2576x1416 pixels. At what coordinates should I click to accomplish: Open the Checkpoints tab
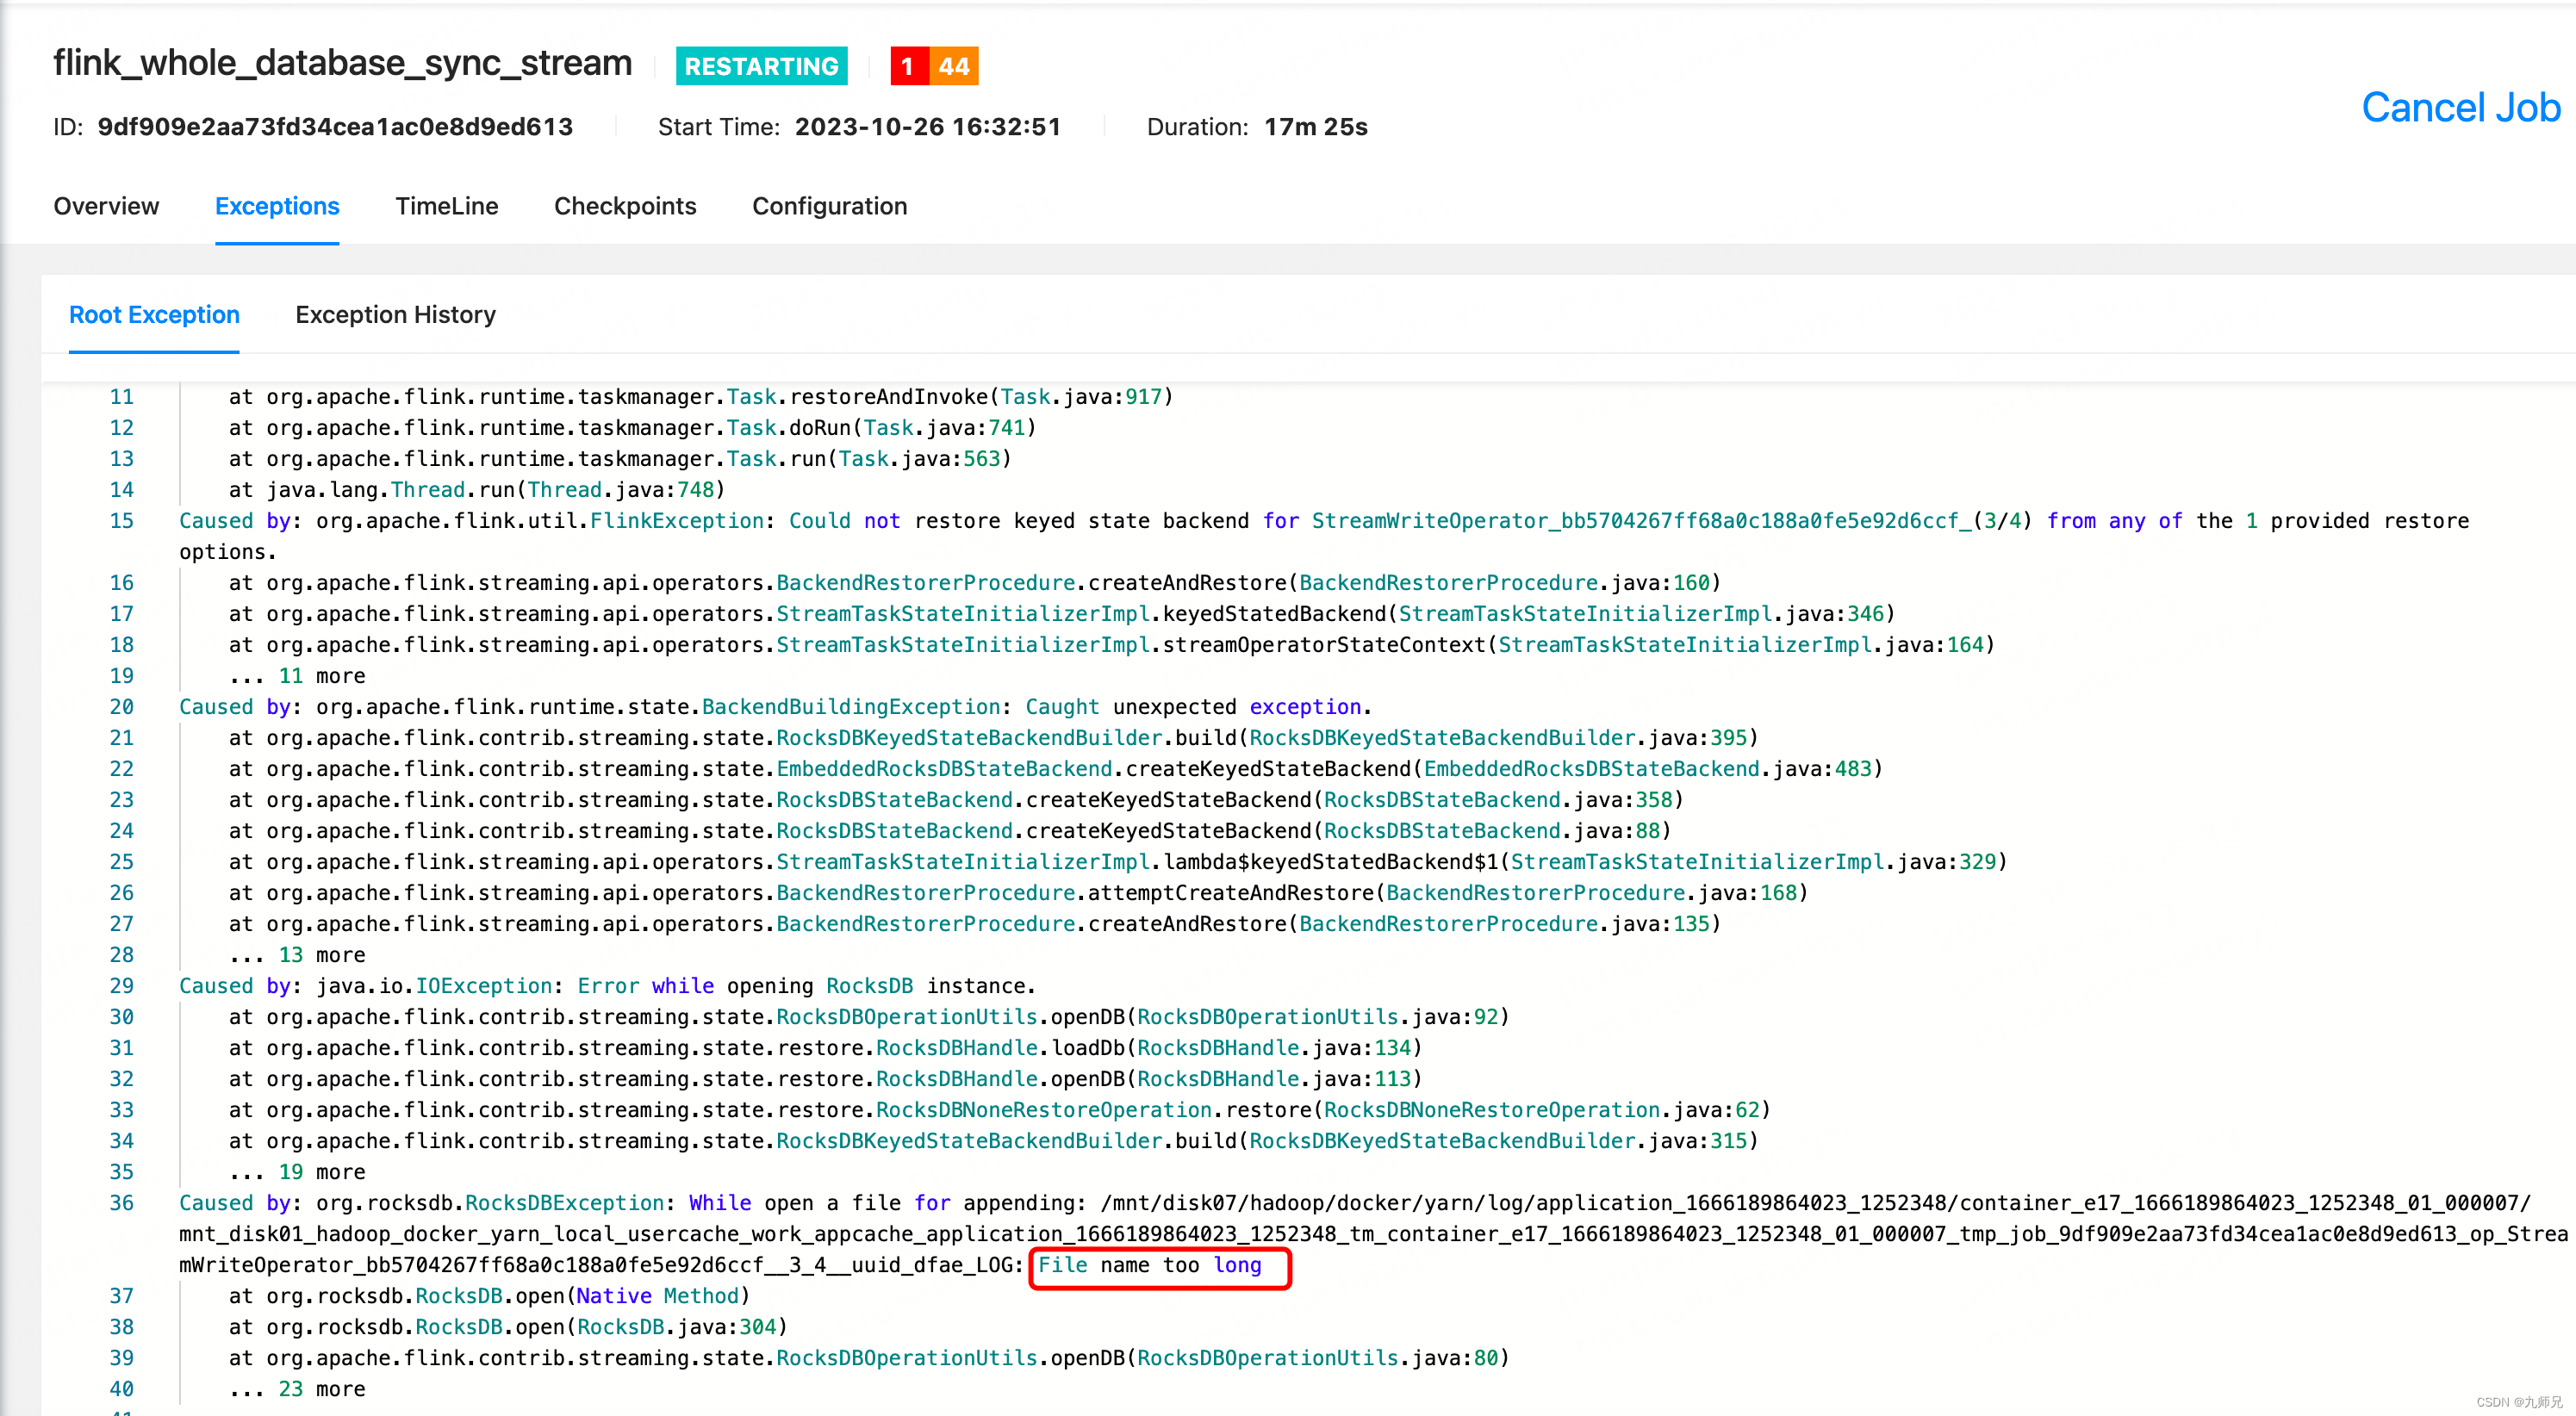coord(625,207)
